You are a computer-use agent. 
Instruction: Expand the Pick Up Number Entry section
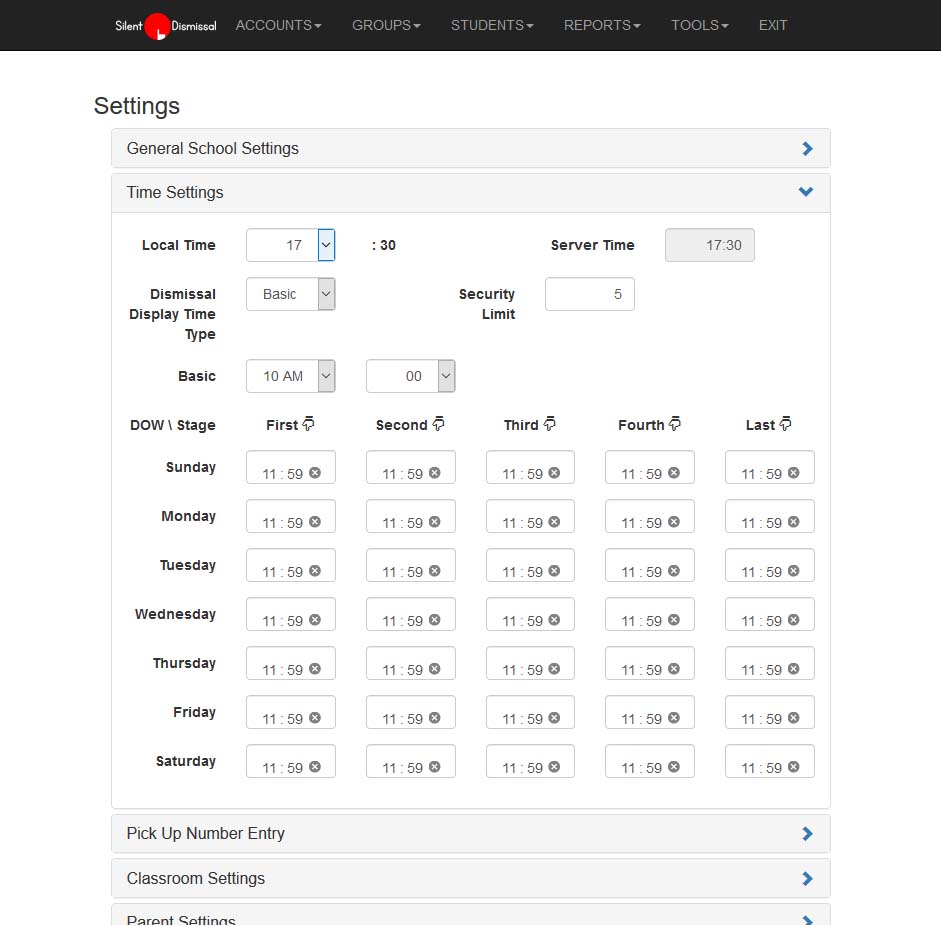point(470,833)
